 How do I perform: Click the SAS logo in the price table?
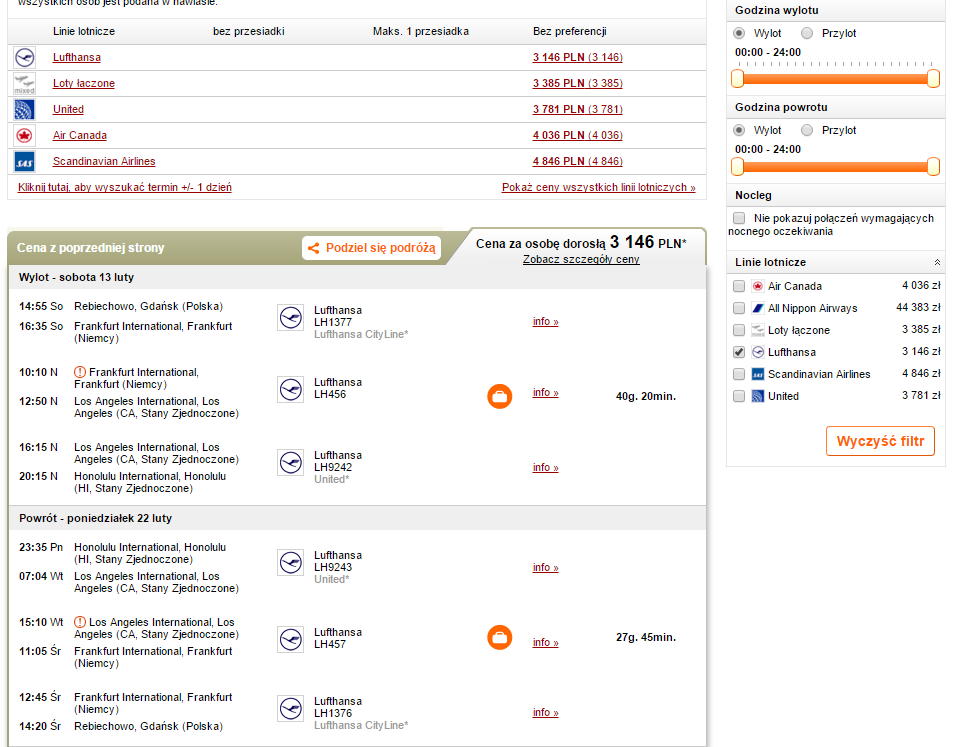coord(24,162)
